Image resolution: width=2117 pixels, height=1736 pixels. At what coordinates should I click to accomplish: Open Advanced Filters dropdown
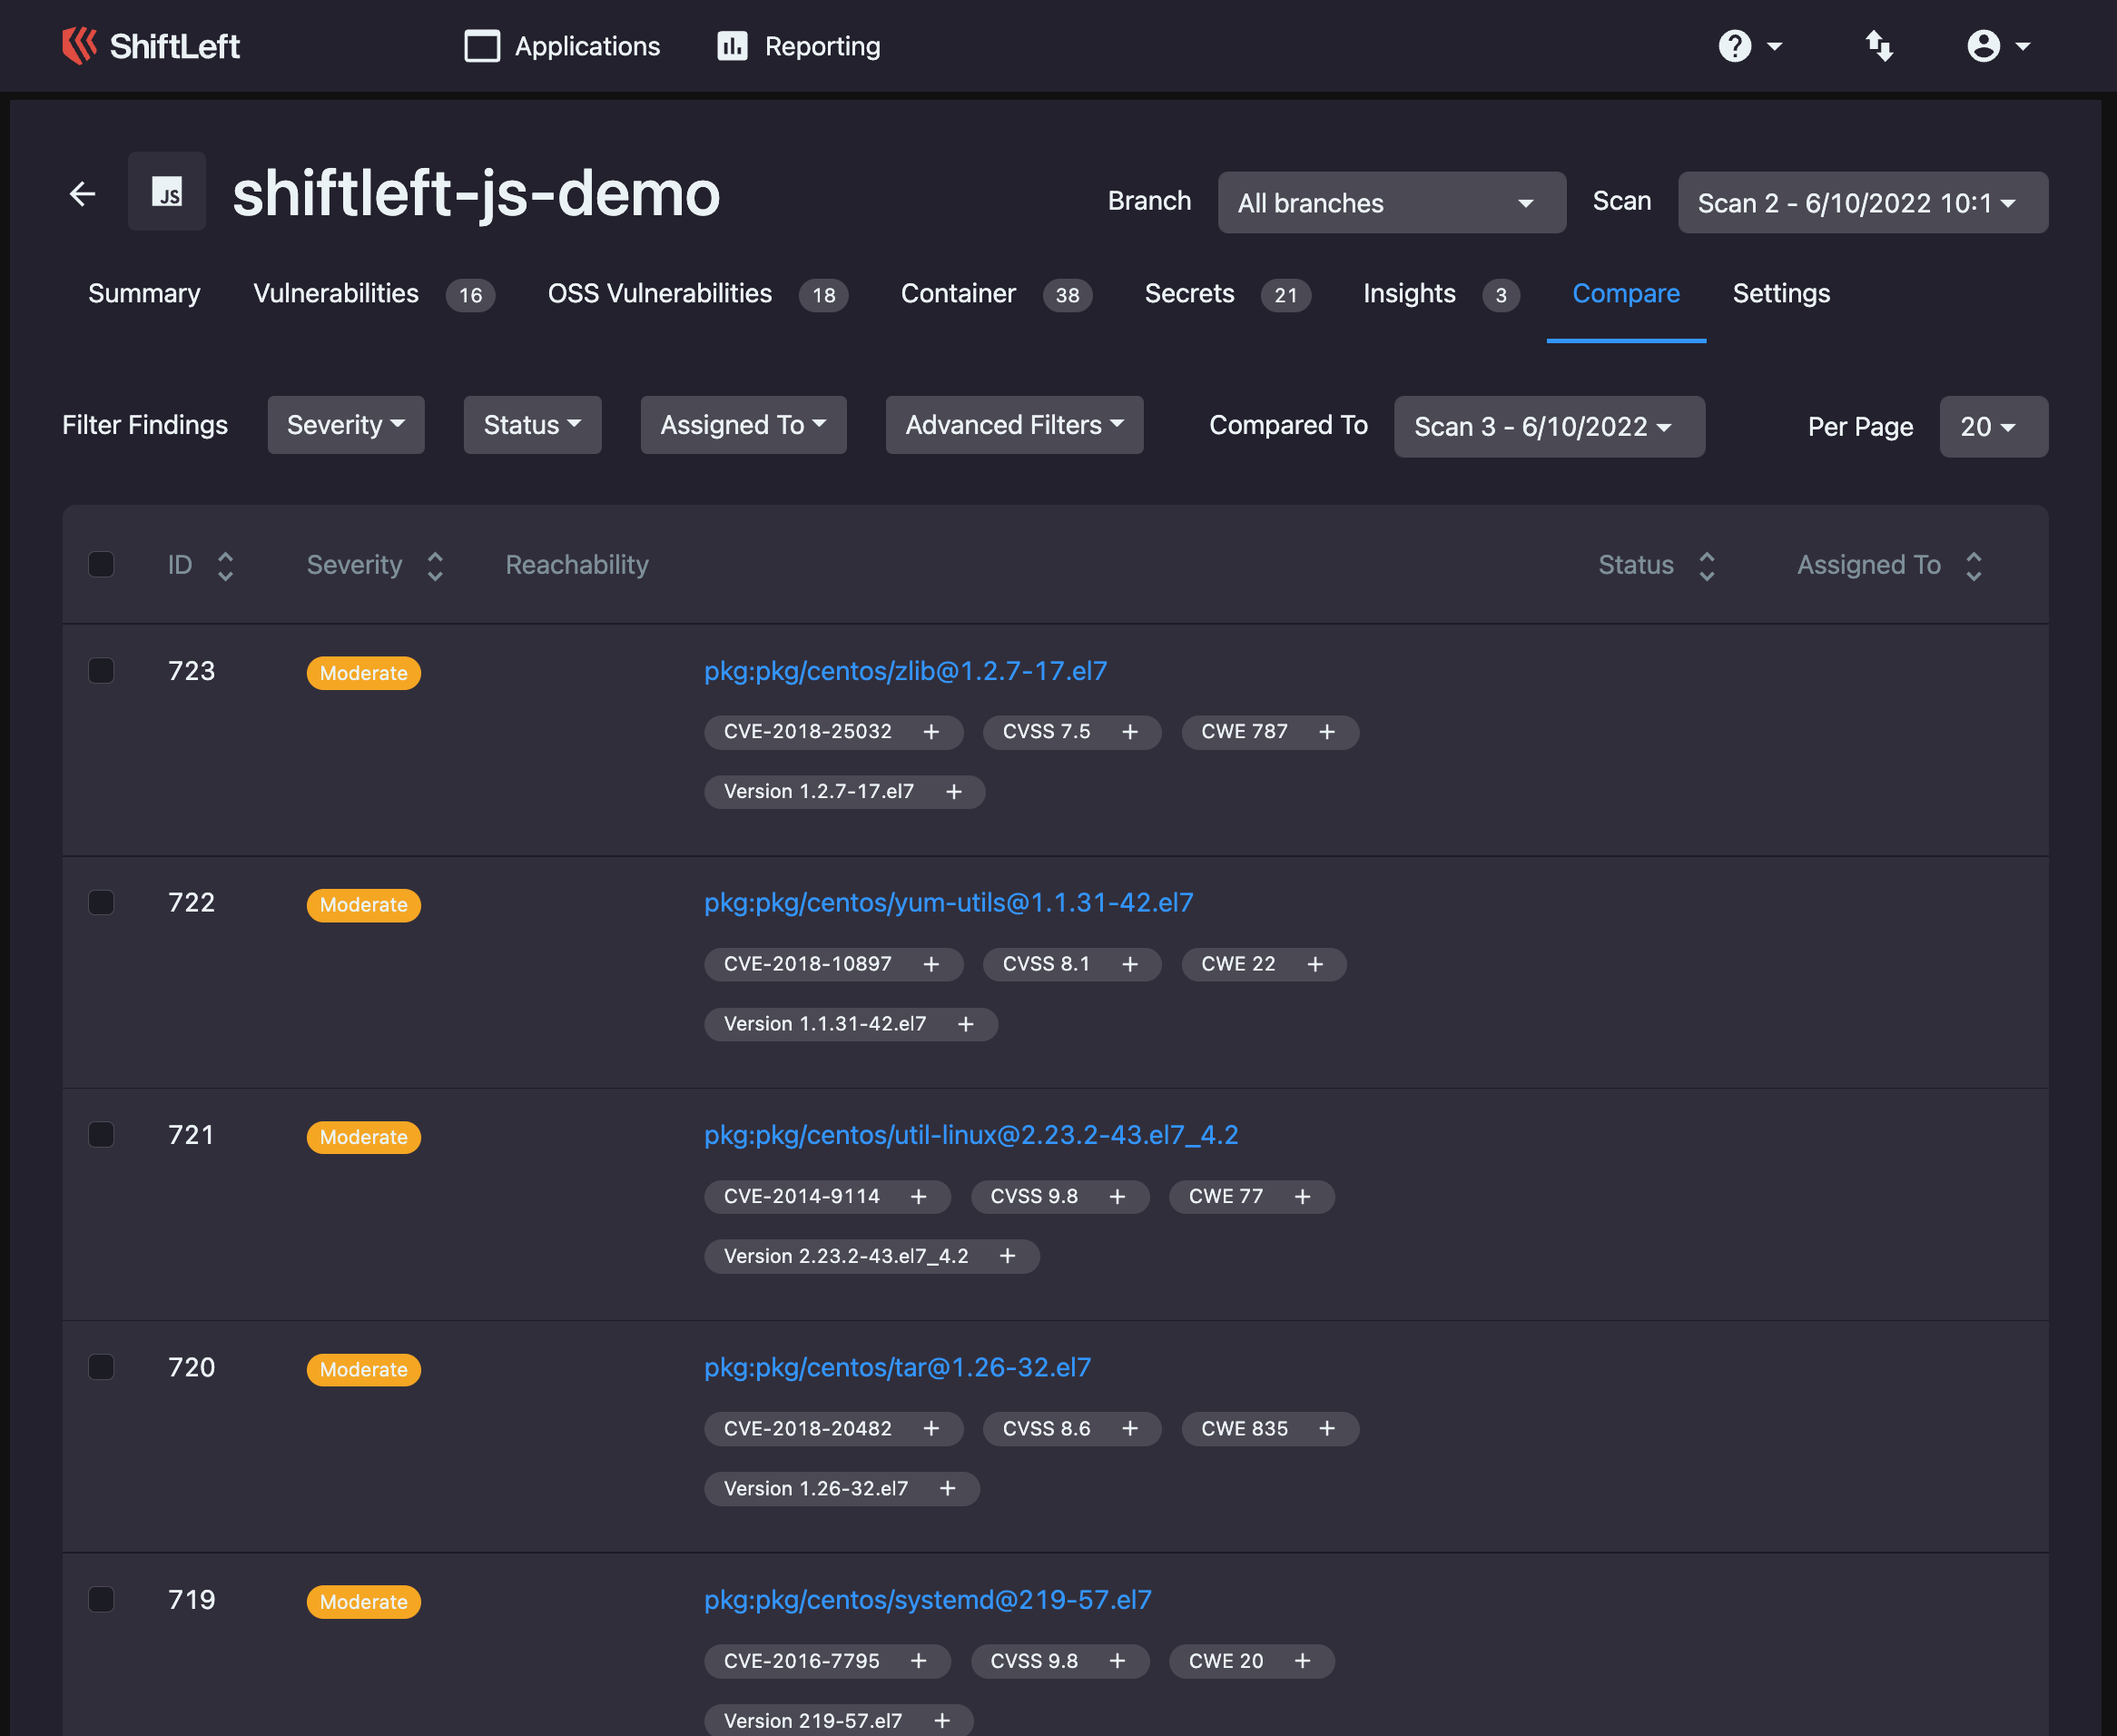[x=1014, y=425]
